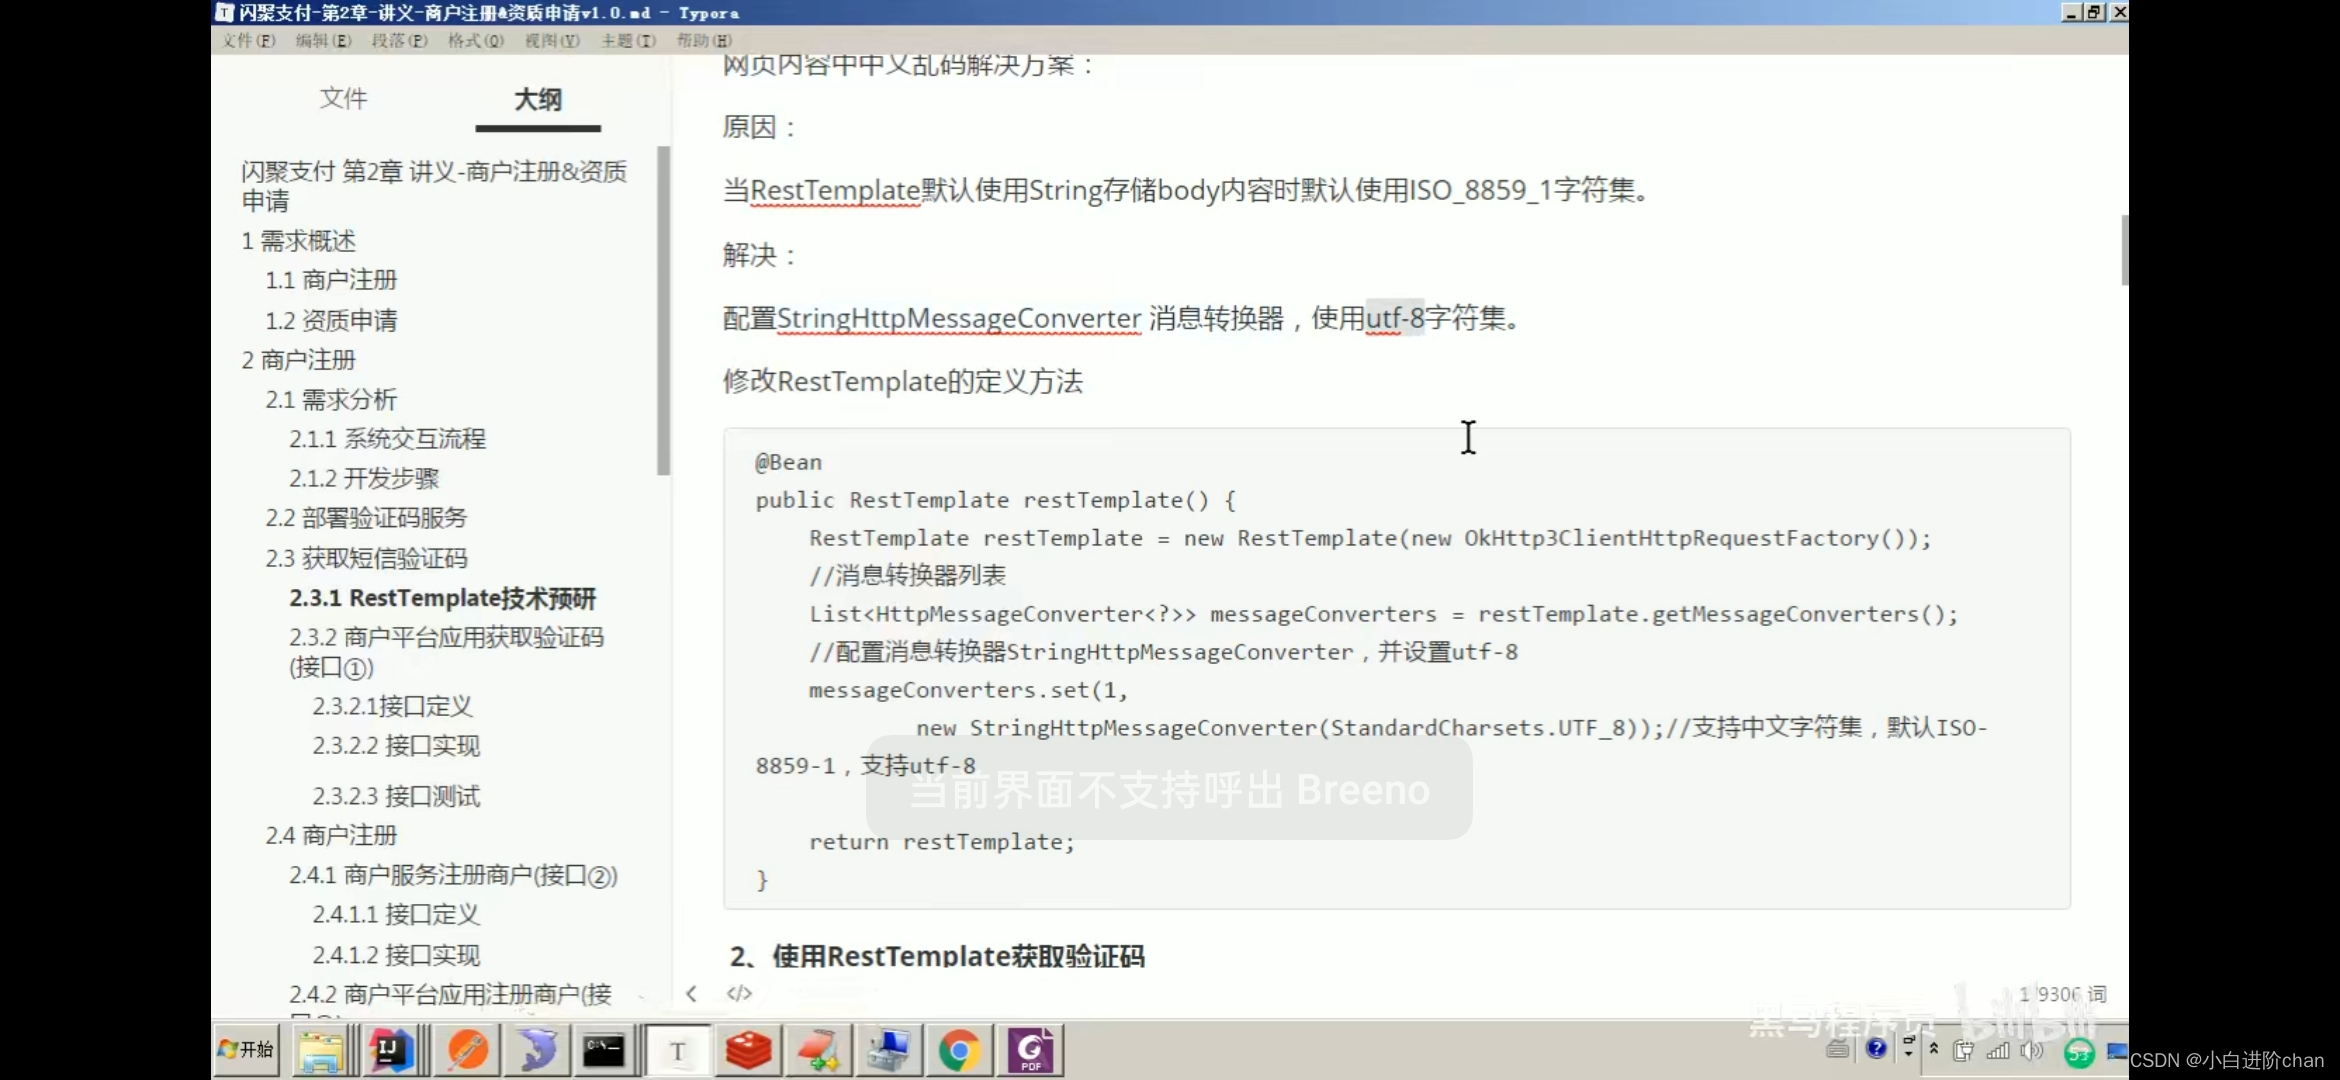
Task: Open the 视图(V) menu
Action: (x=552, y=41)
